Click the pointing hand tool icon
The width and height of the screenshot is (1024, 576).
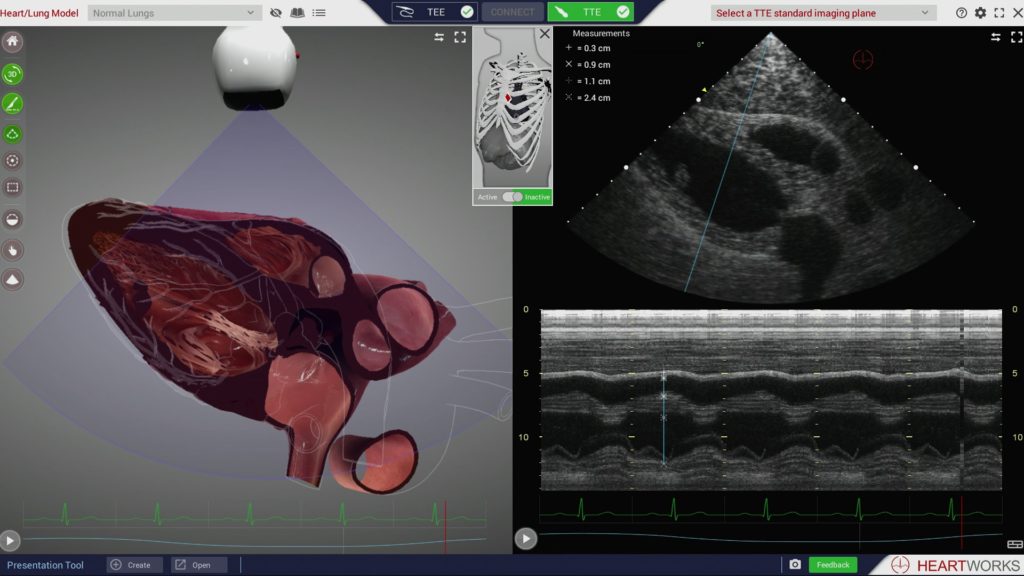coord(13,249)
